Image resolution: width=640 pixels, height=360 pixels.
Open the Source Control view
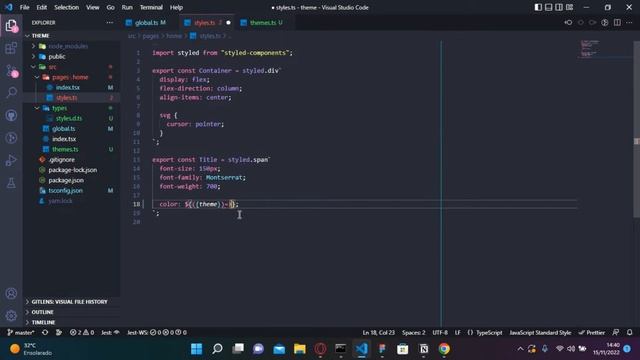coord(11,71)
